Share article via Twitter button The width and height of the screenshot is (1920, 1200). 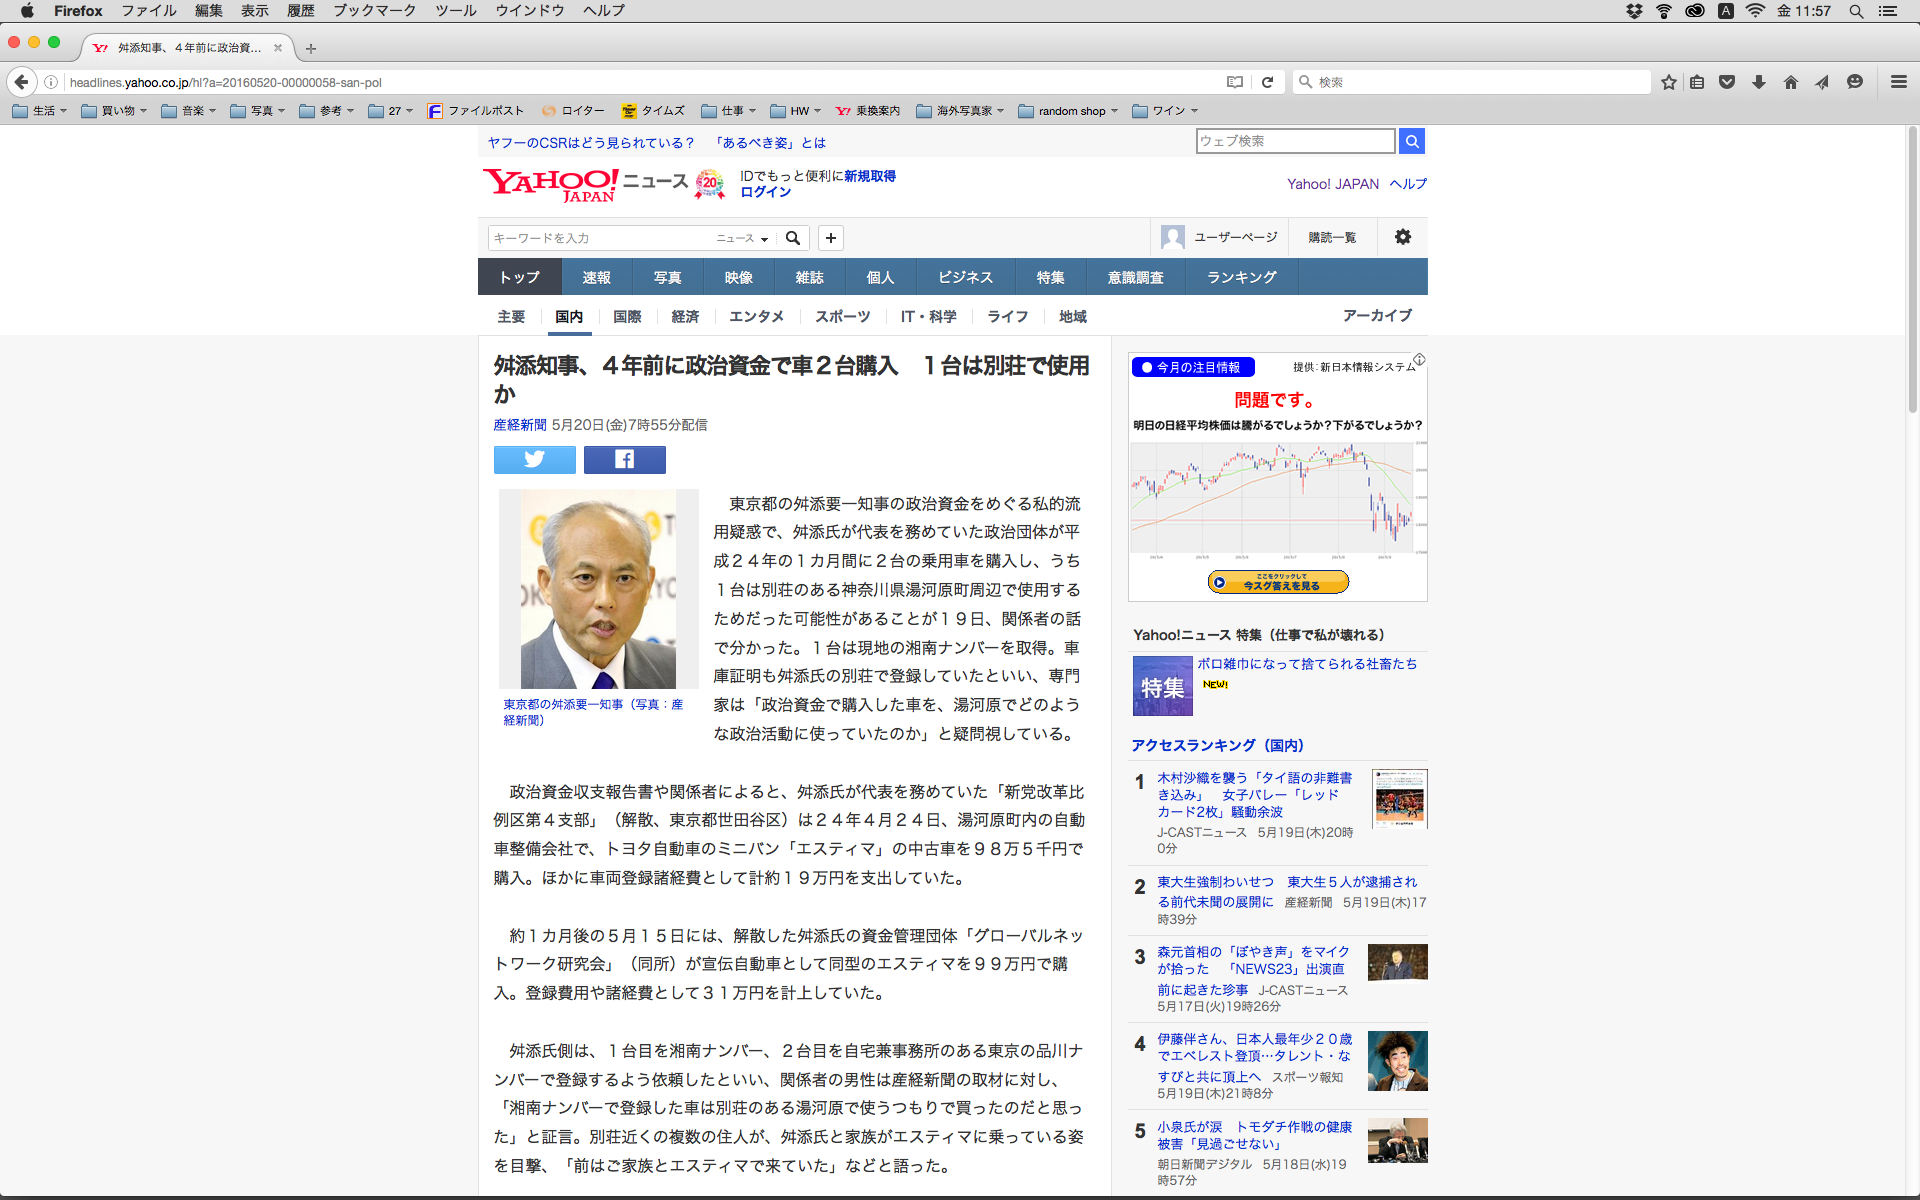(534, 459)
